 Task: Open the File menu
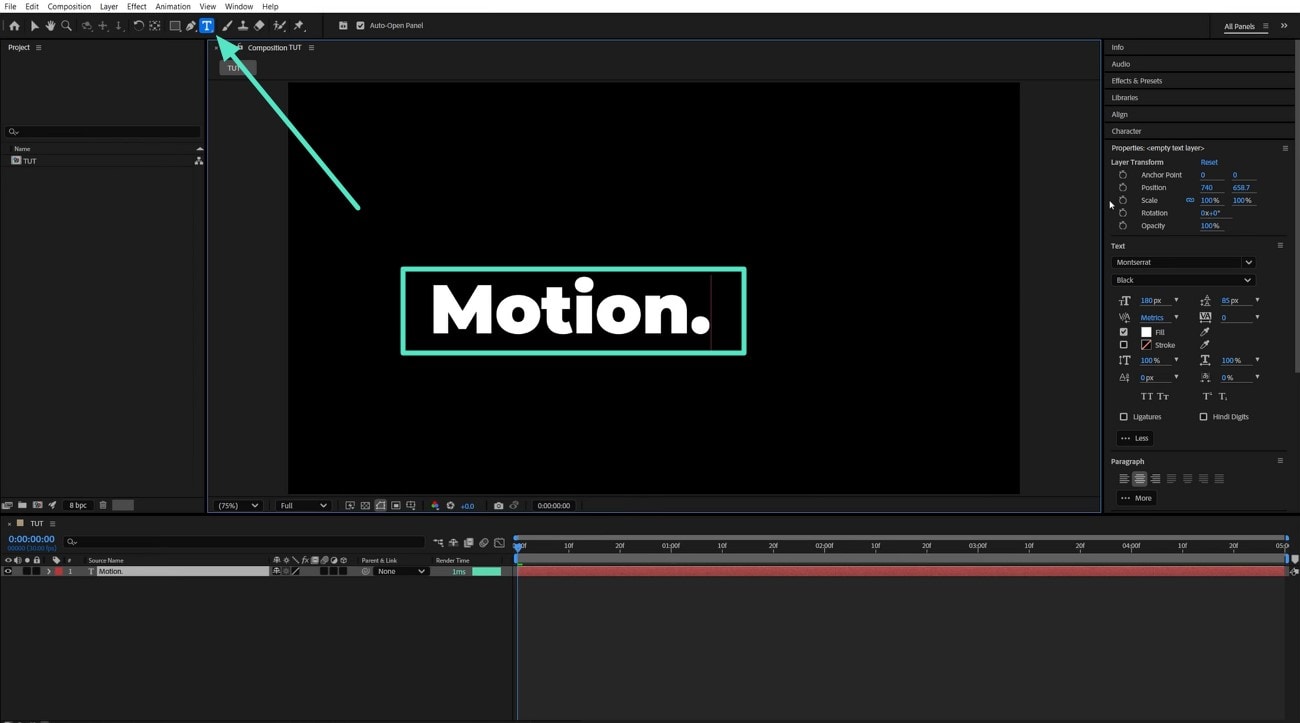pyautogui.click(x=10, y=6)
